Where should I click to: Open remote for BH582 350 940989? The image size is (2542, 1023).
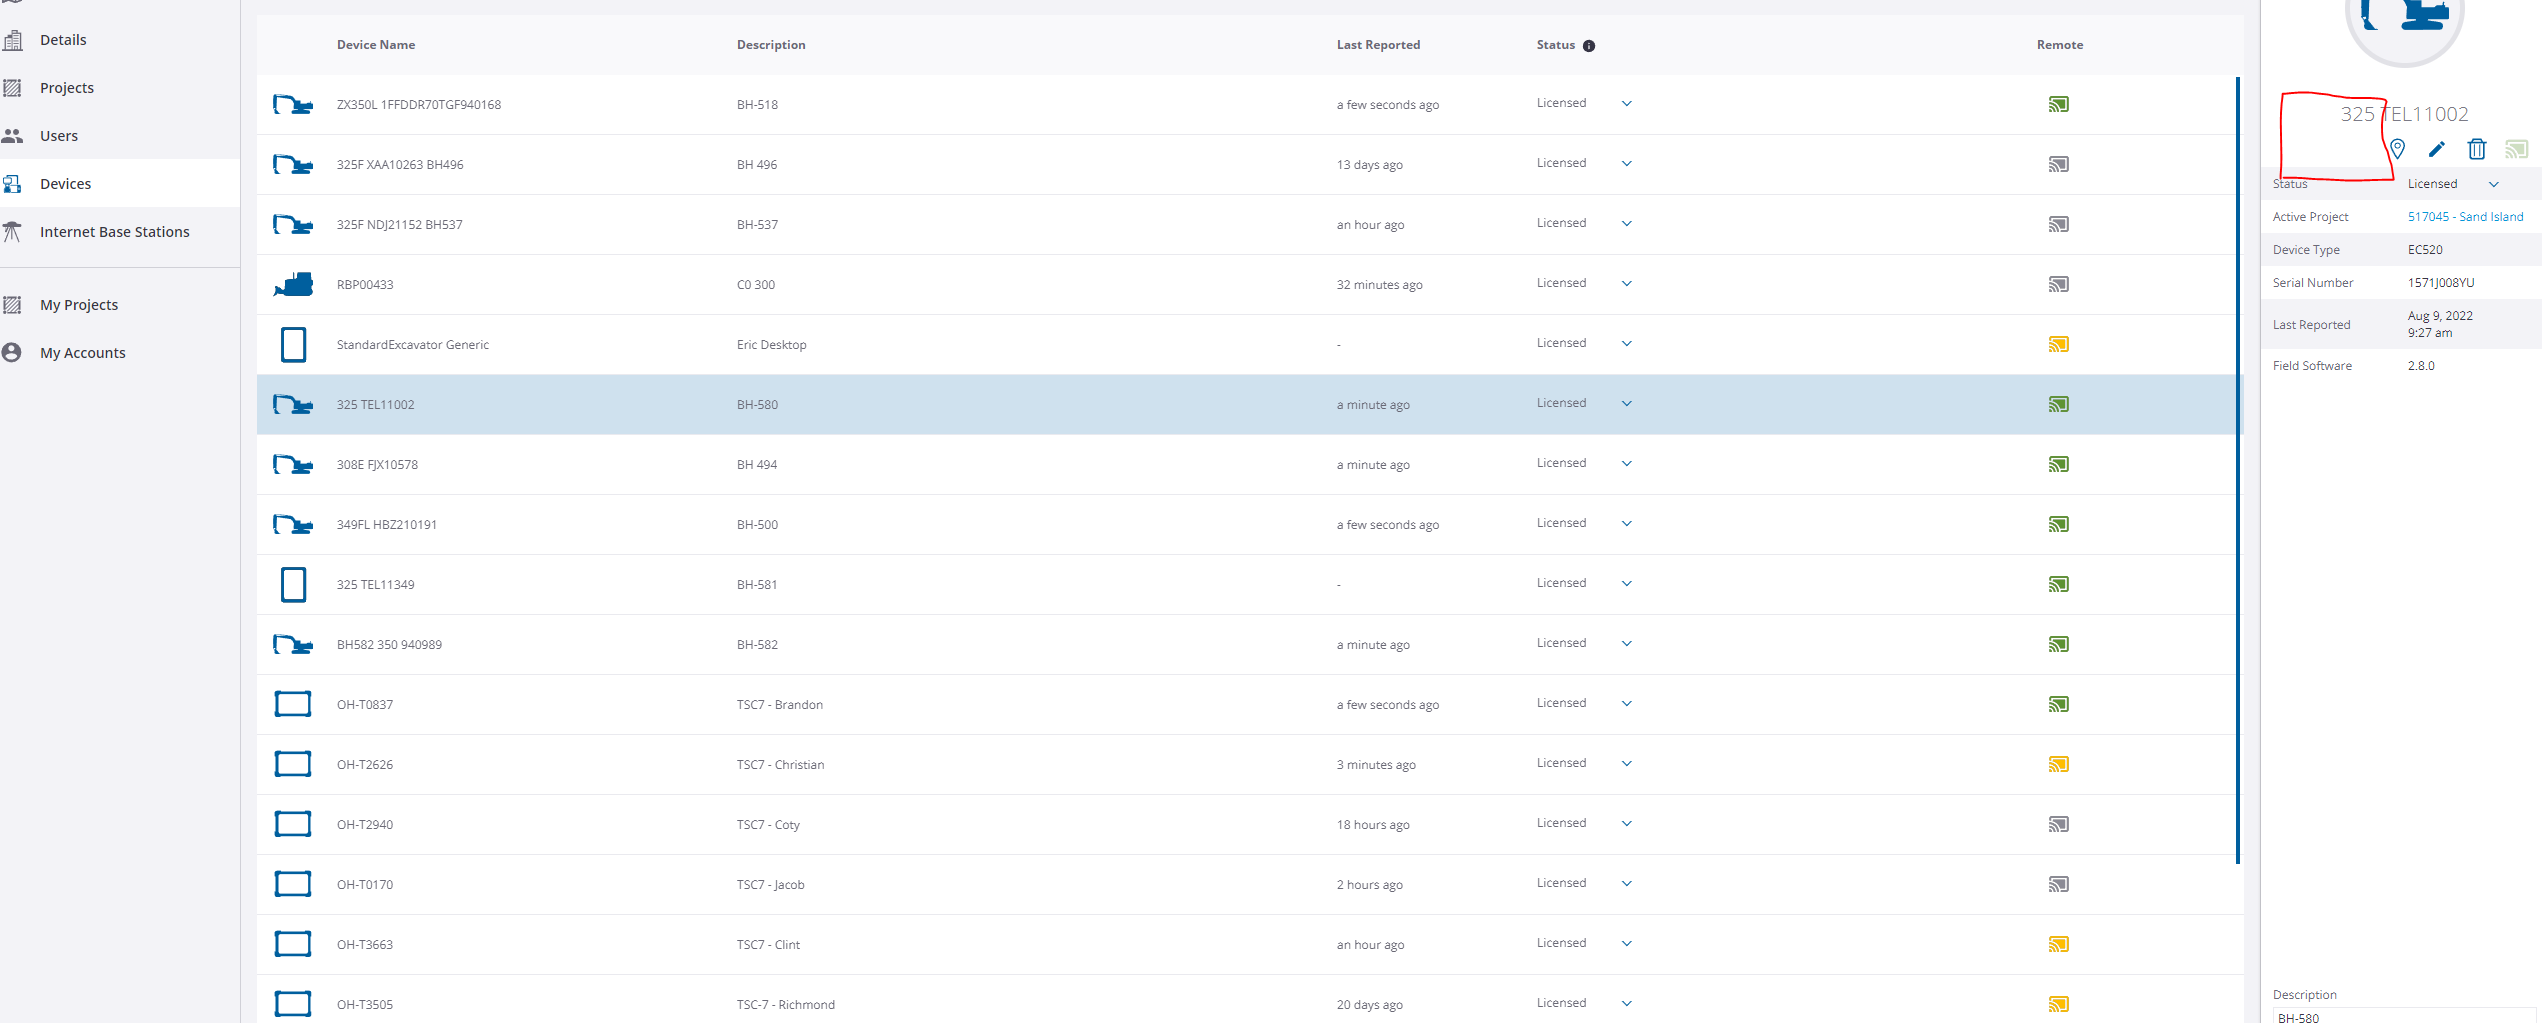(2058, 644)
